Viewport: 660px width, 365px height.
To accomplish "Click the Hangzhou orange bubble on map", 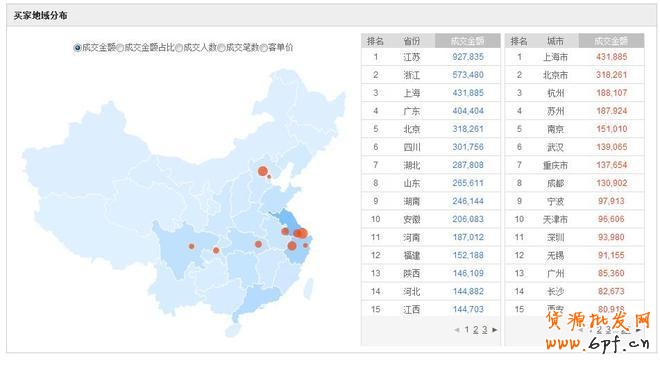I will click(292, 246).
